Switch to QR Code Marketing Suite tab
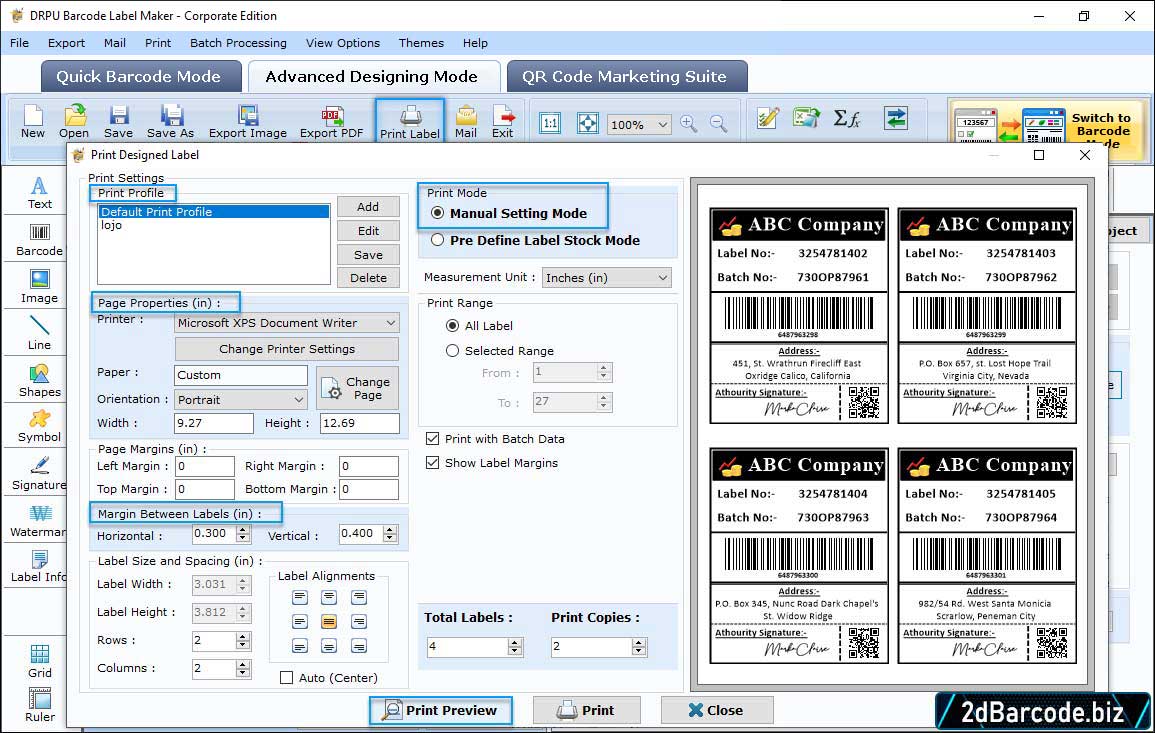 tap(625, 77)
